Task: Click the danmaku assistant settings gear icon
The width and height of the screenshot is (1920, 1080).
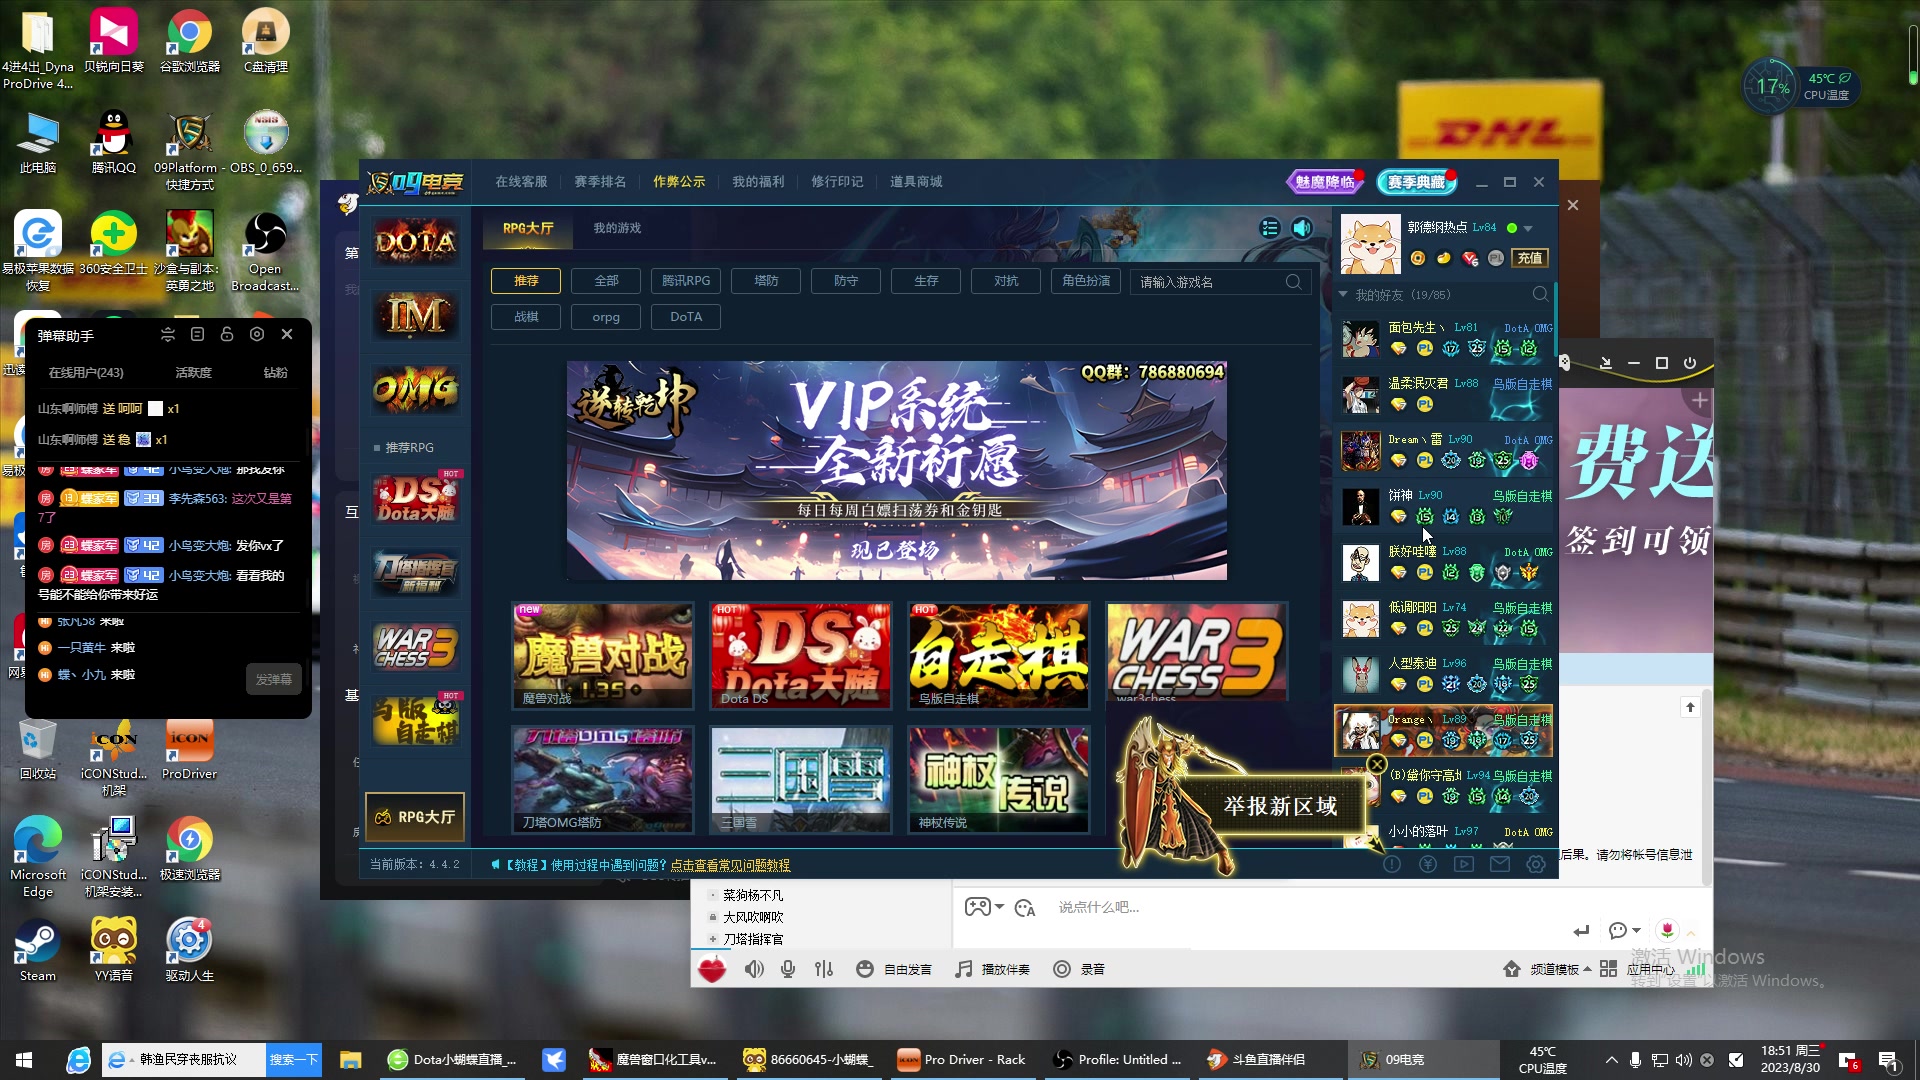Action: (x=257, y=334)
